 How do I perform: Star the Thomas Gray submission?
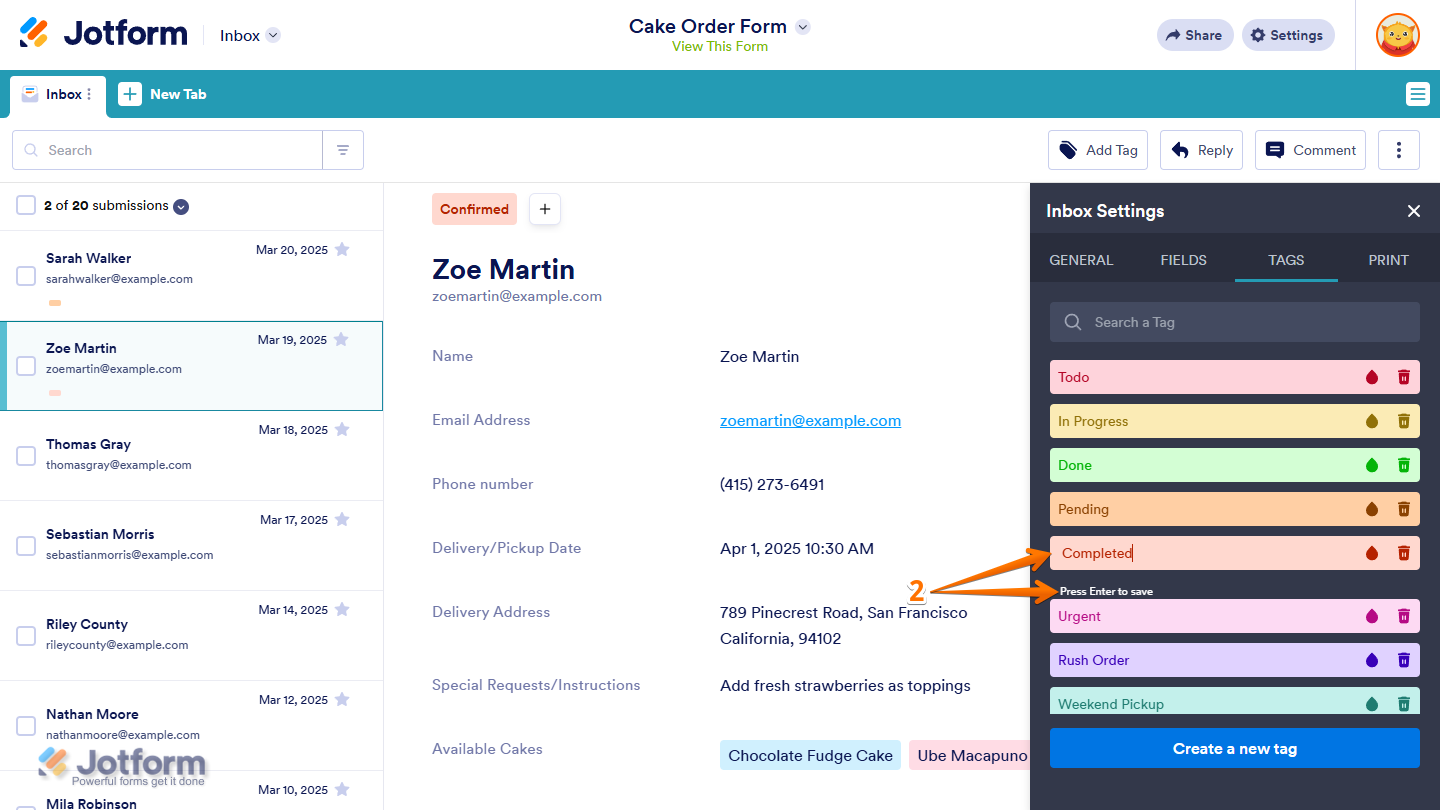click(x=342, y=429)
